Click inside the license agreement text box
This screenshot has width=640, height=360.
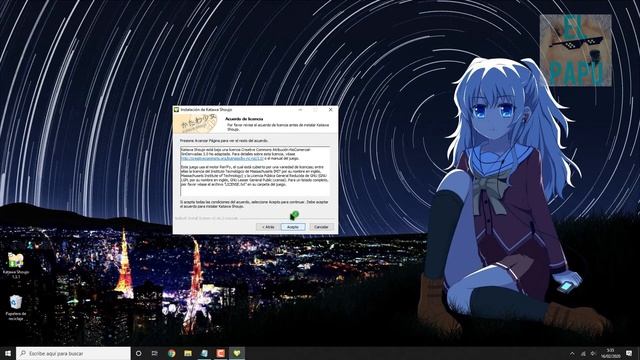click(x=255, y=172)
